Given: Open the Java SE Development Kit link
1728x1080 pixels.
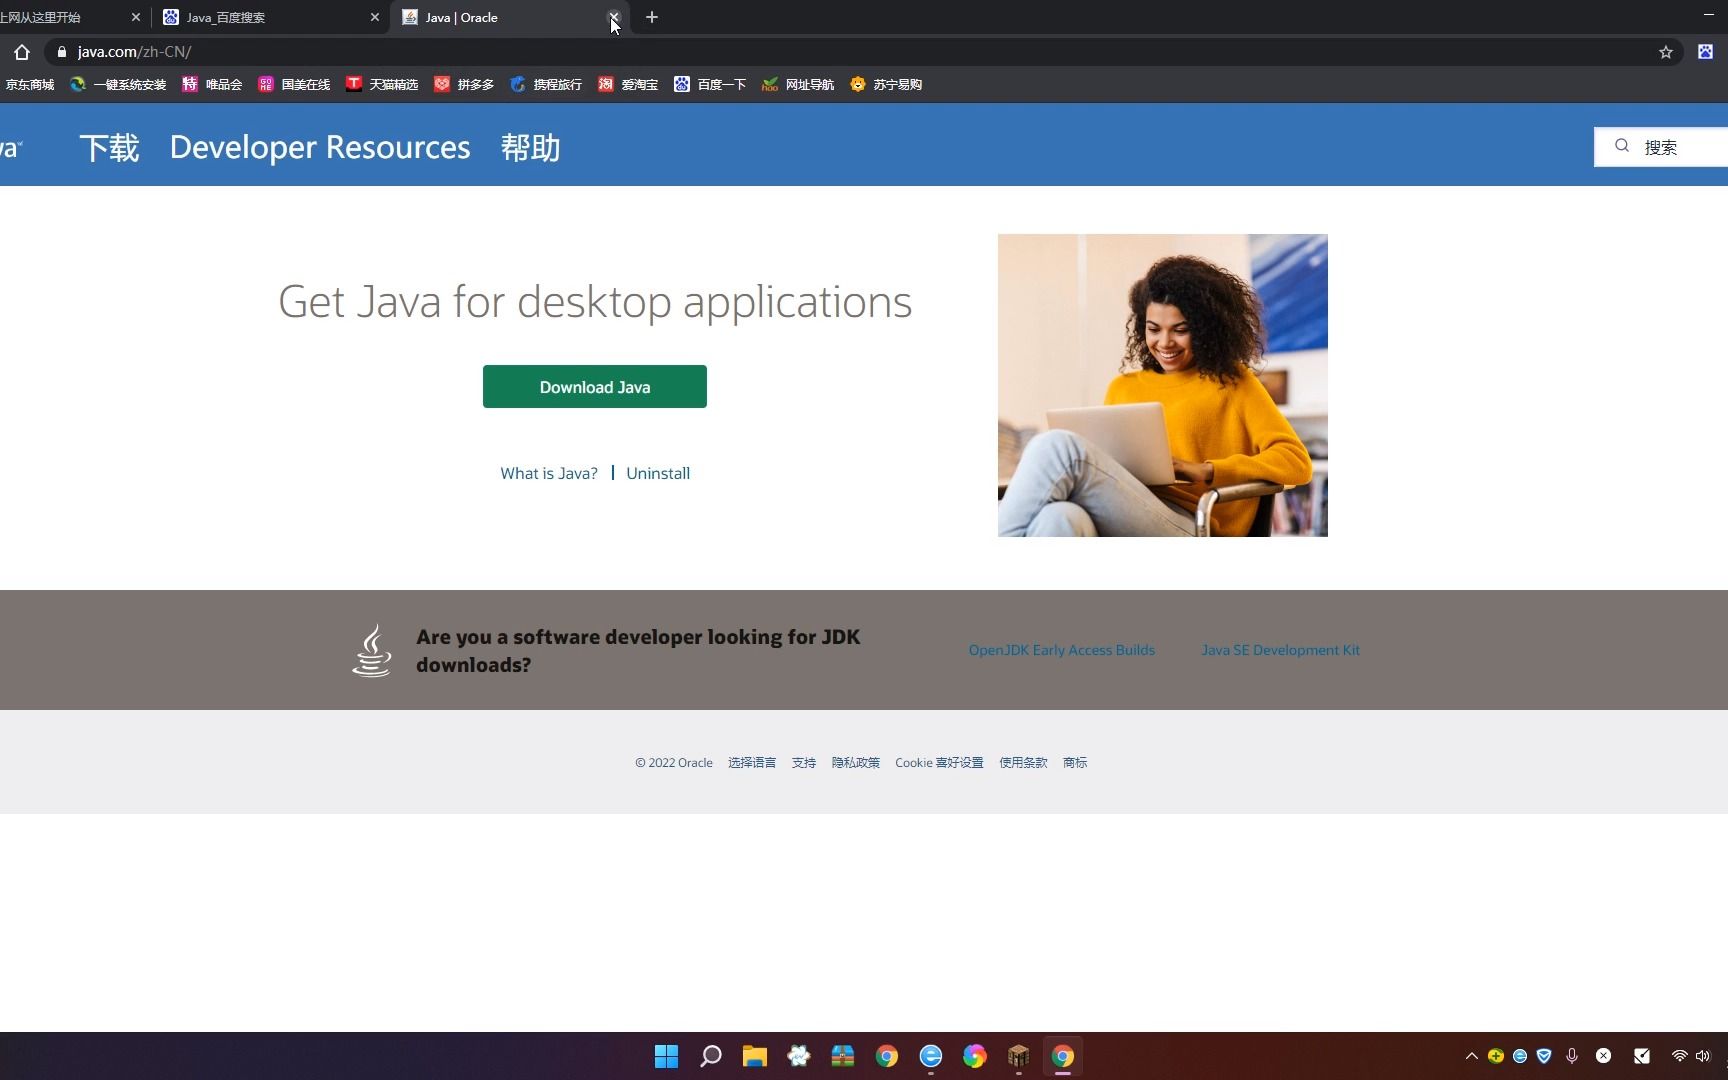Looking at the screenshot, I should pyautogui.click(x=1281, y=650).
